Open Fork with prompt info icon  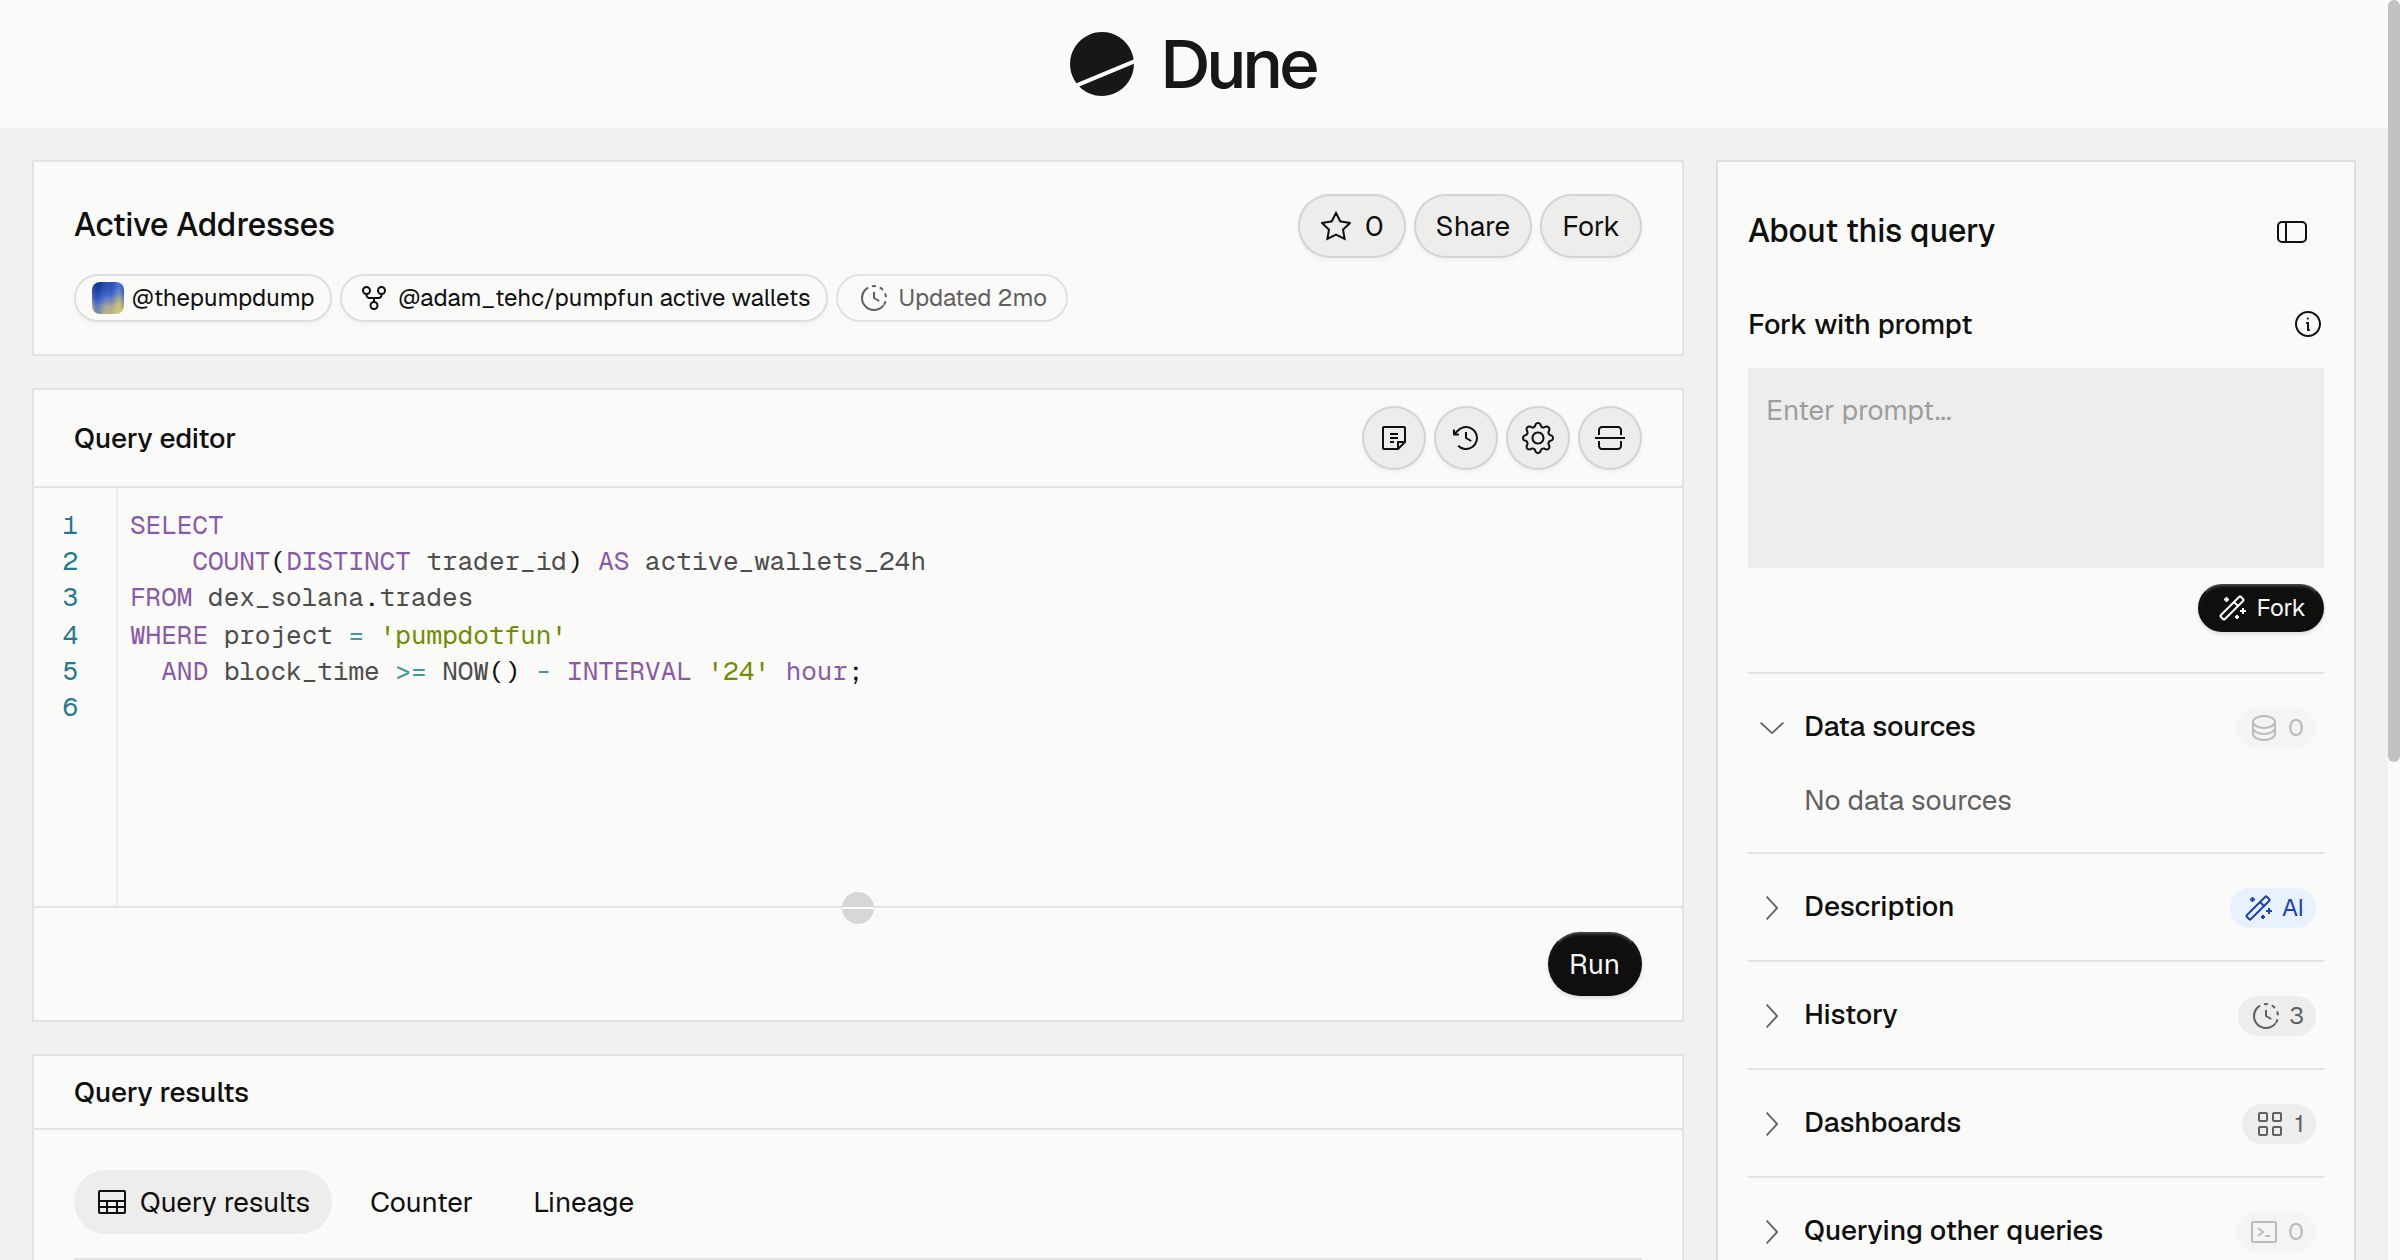pyautogui.click(x=2308, y=324)
